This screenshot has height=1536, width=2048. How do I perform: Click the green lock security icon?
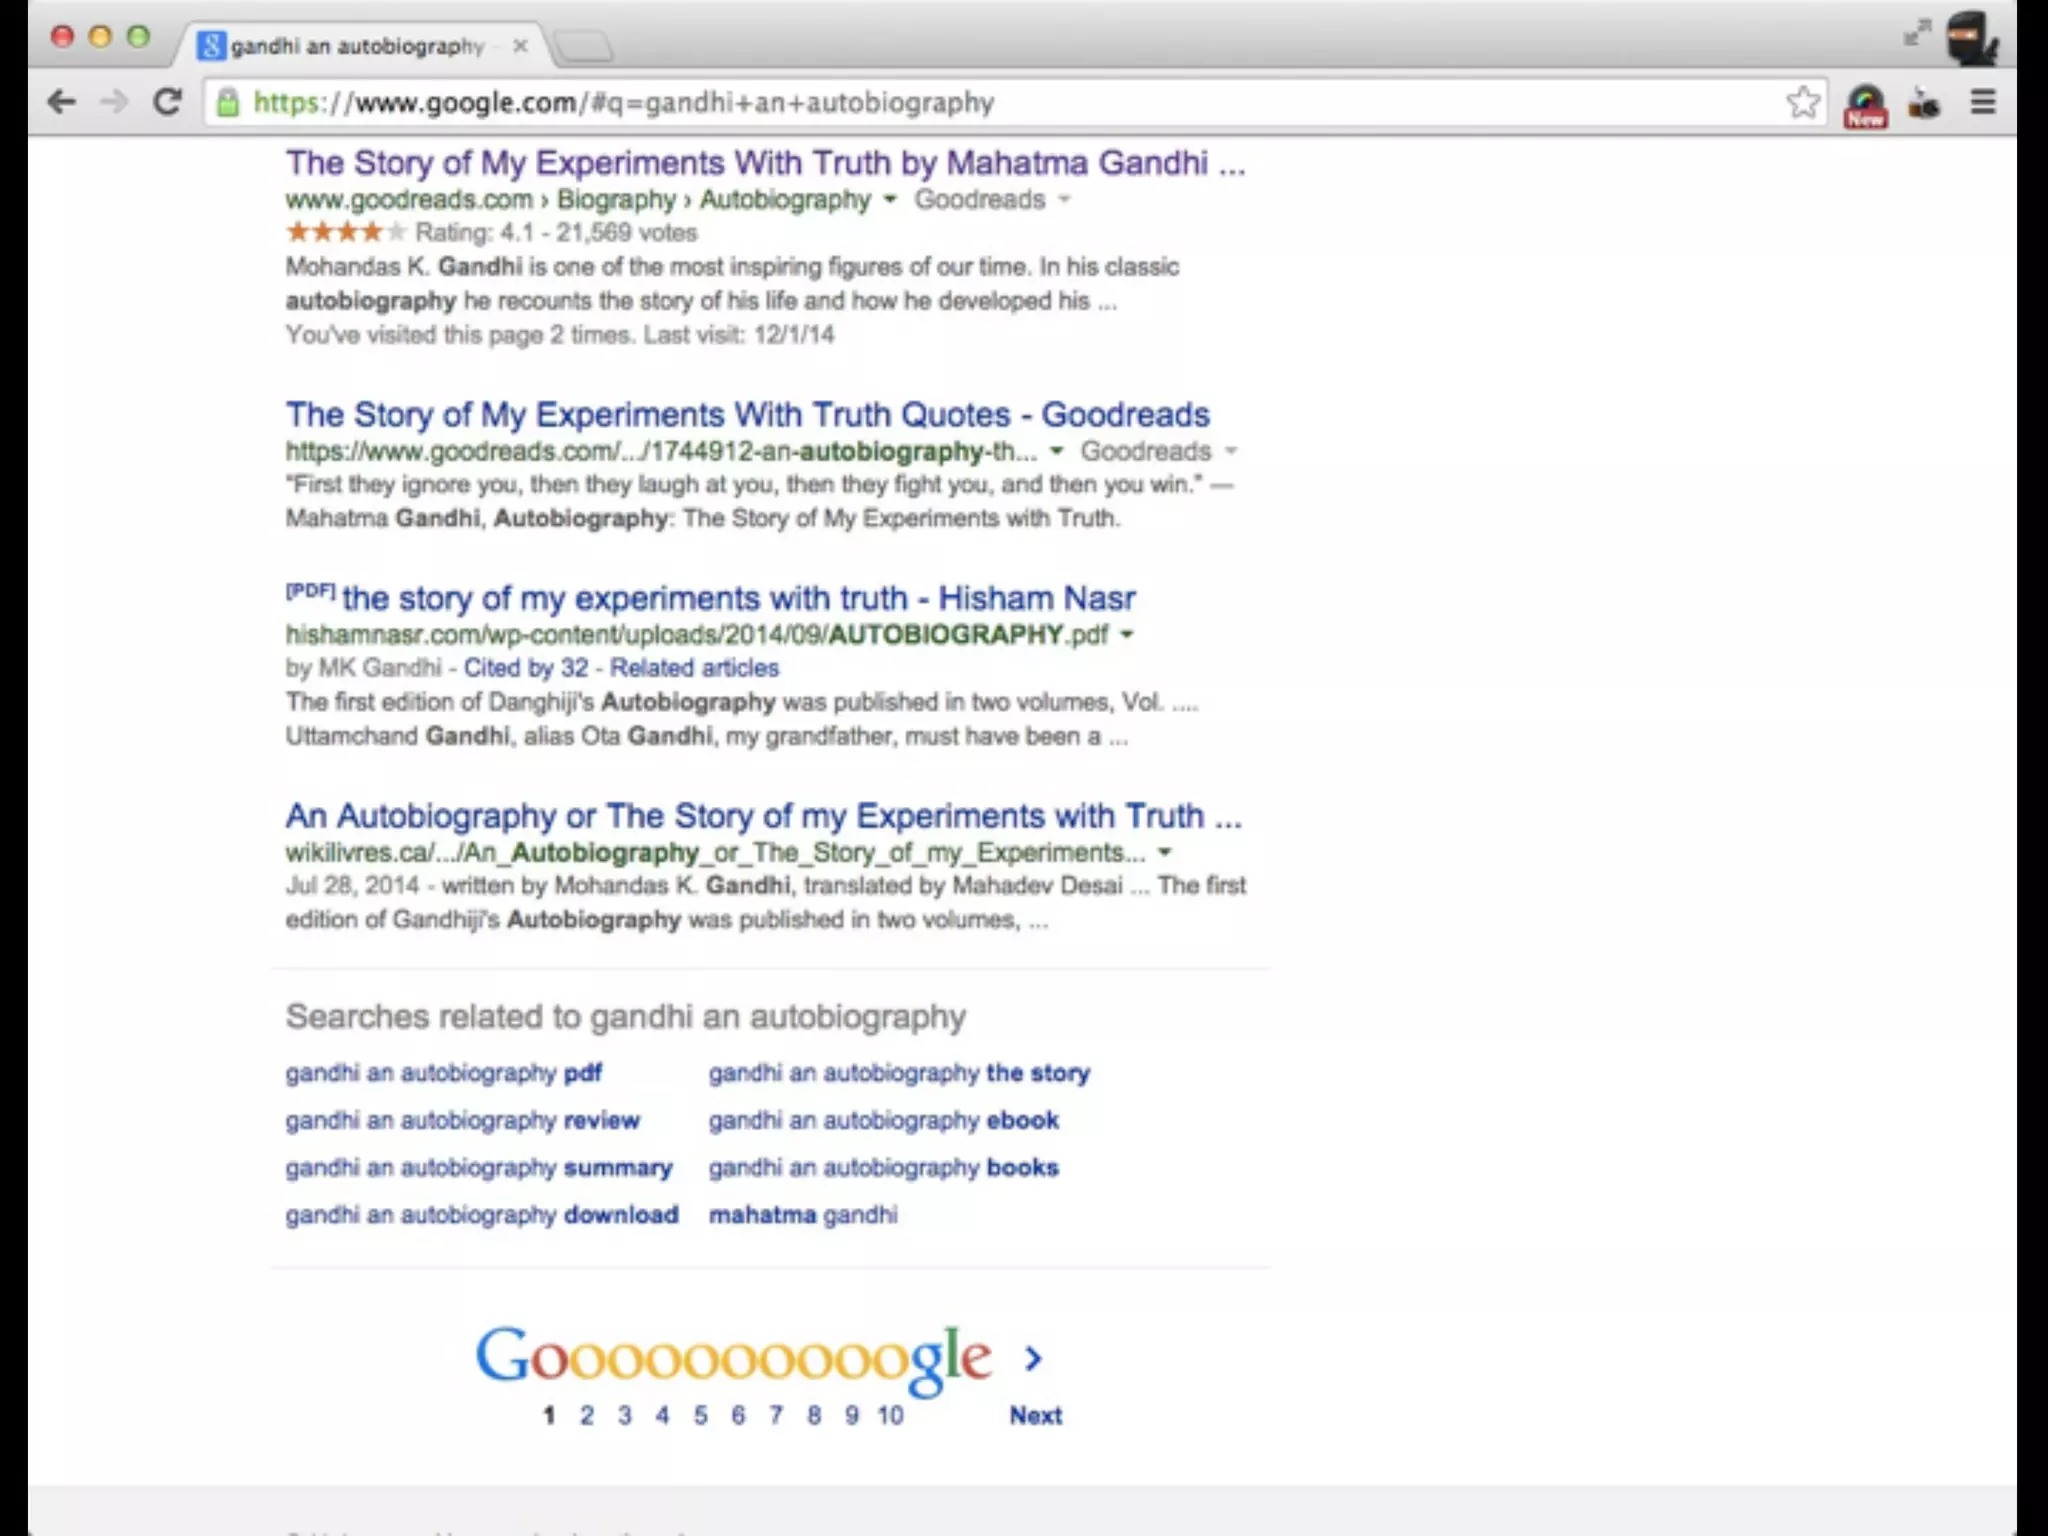228,102
